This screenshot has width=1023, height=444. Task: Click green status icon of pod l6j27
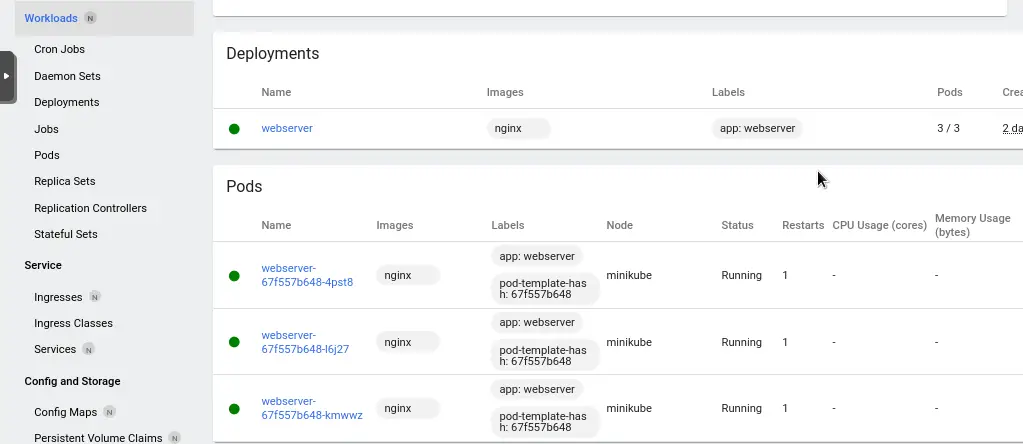tap(234, 342)
